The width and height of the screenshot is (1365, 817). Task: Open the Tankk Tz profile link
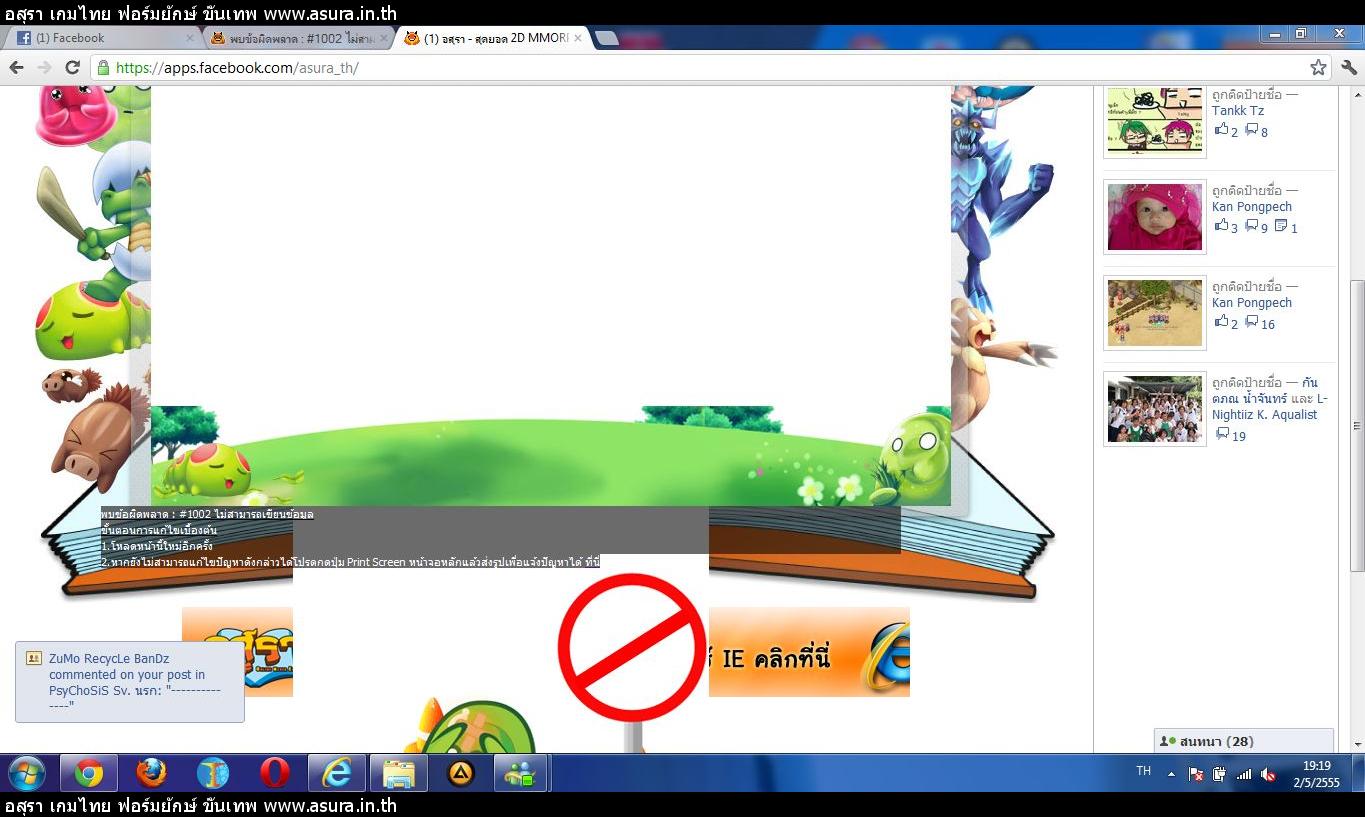1238,111
